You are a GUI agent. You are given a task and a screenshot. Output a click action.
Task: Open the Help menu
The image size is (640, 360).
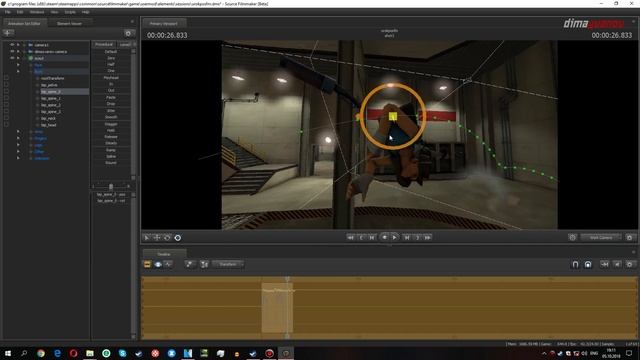[x=85, y=12]
